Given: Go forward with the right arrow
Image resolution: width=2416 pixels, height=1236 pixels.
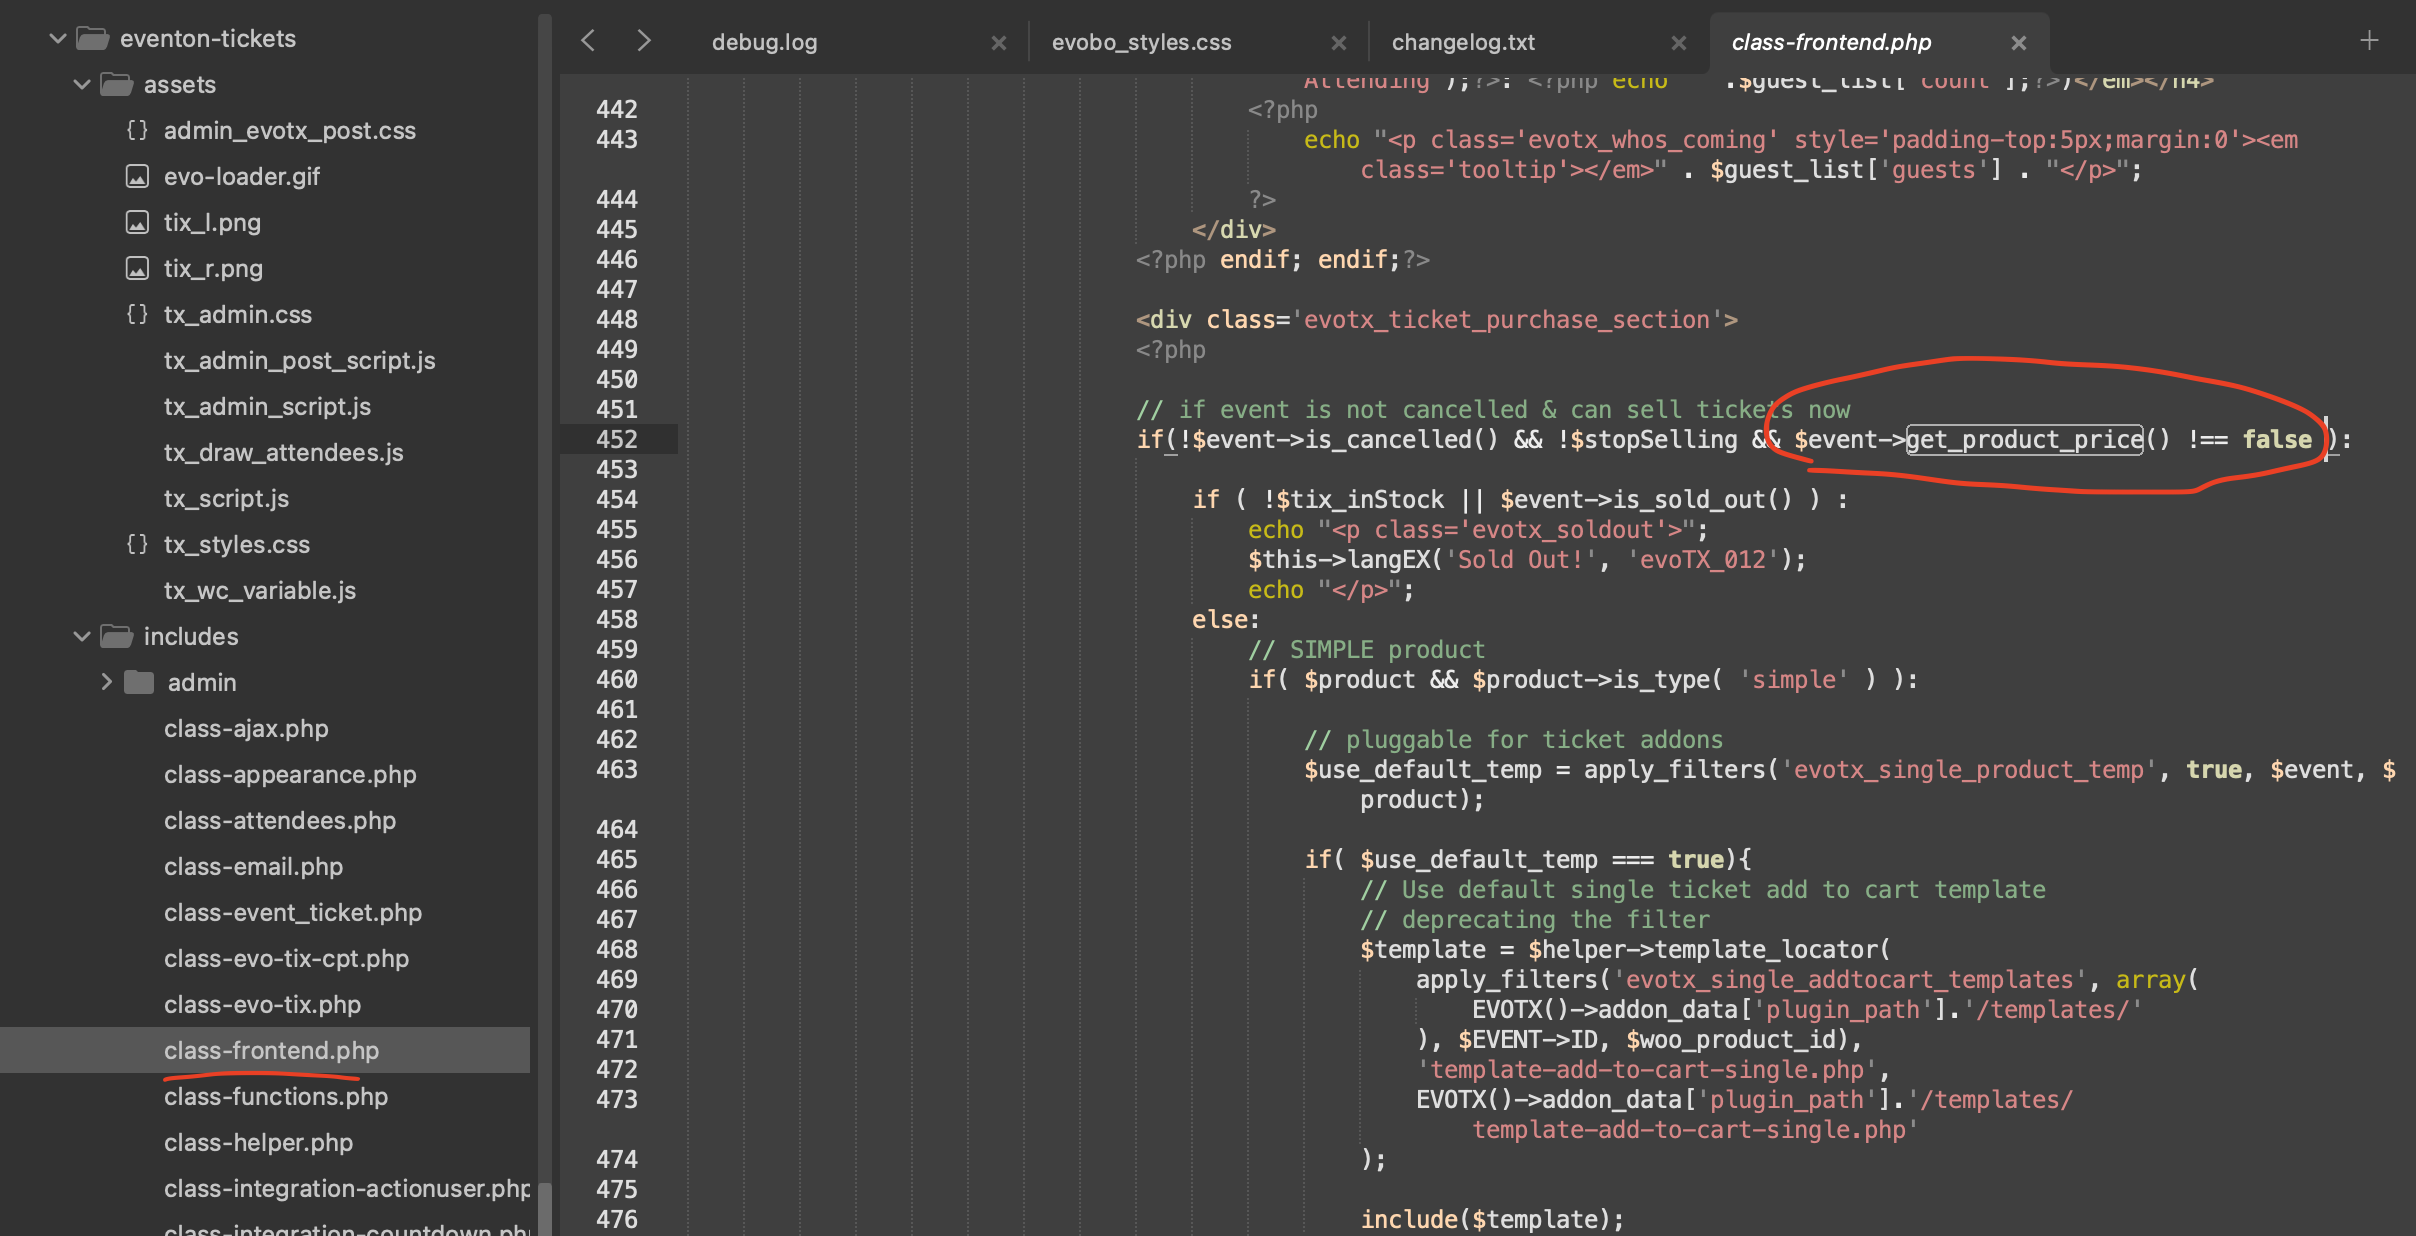Looking at the screenshot, I should point(644,41).
